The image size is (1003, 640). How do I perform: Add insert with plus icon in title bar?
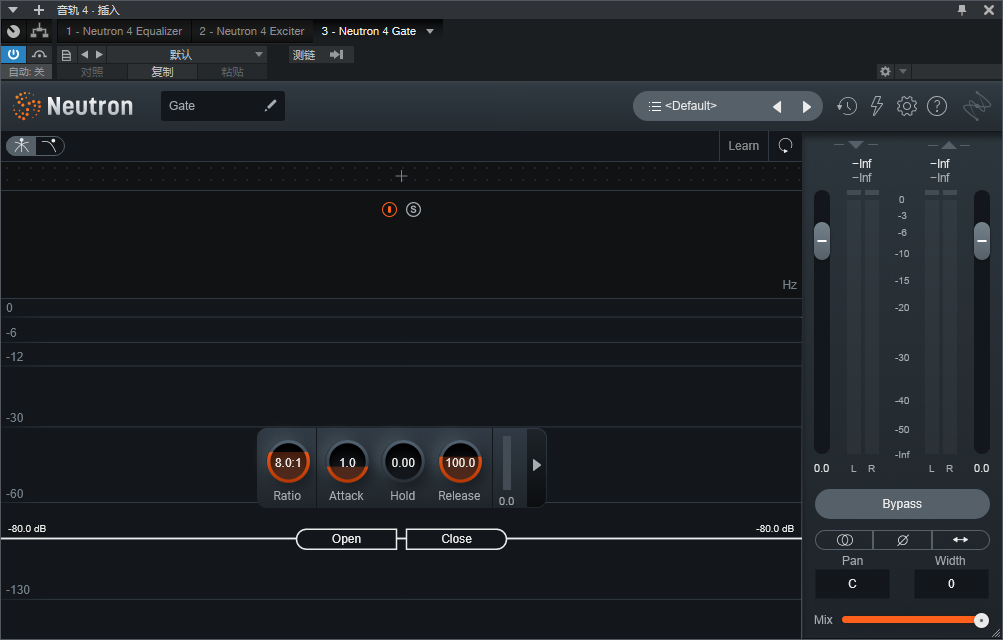(x=39, y=10)
